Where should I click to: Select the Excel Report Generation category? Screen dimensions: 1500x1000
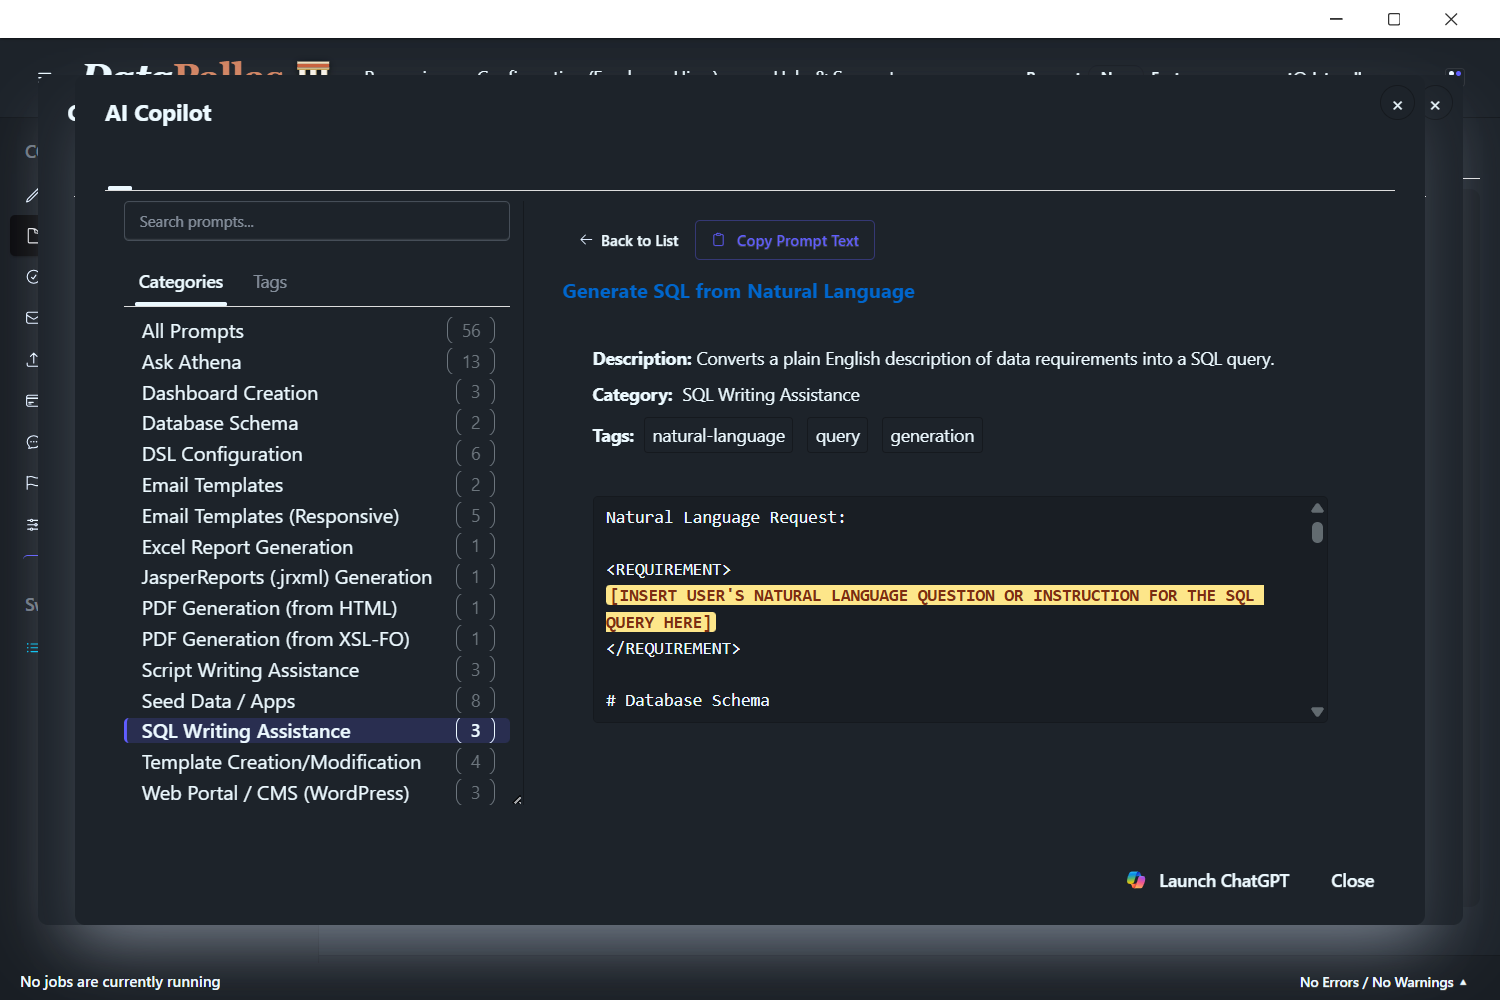pyautogui.click(x=317, y=547)
